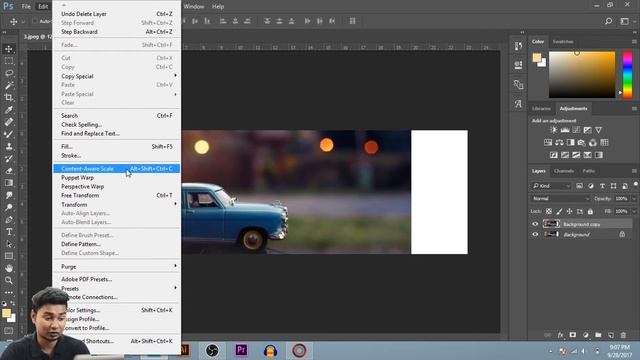The width and height of the screenshot is (640, 360).
Task: Open the Layers panel options menu
Action: coord(634,171)
